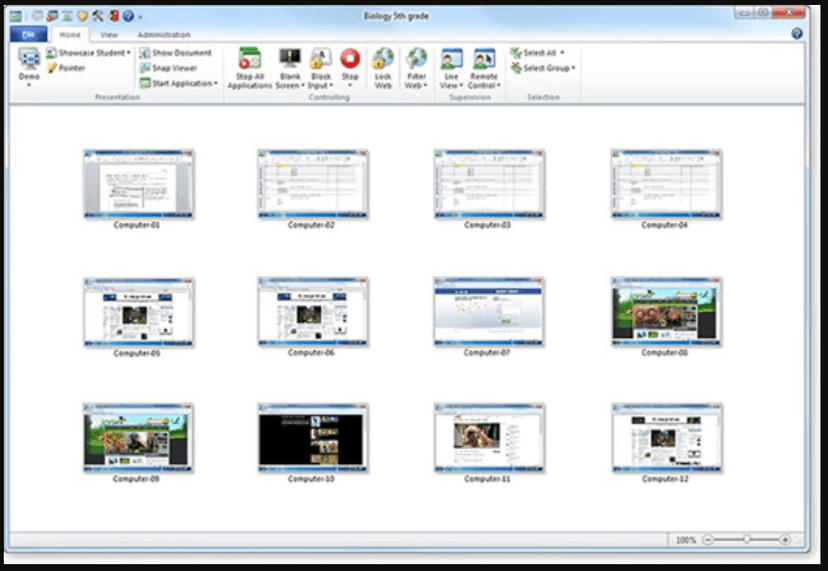Click the Snap Viewer label

point(174,68)
